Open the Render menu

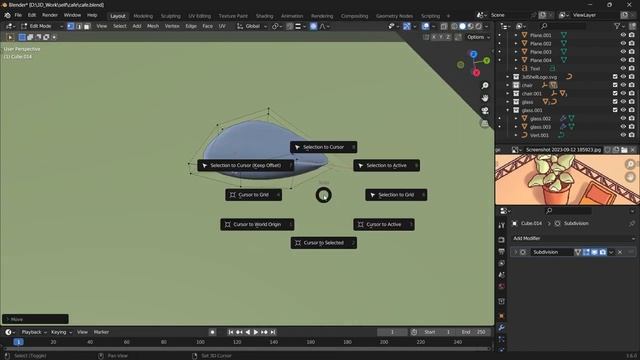[50, 15]
